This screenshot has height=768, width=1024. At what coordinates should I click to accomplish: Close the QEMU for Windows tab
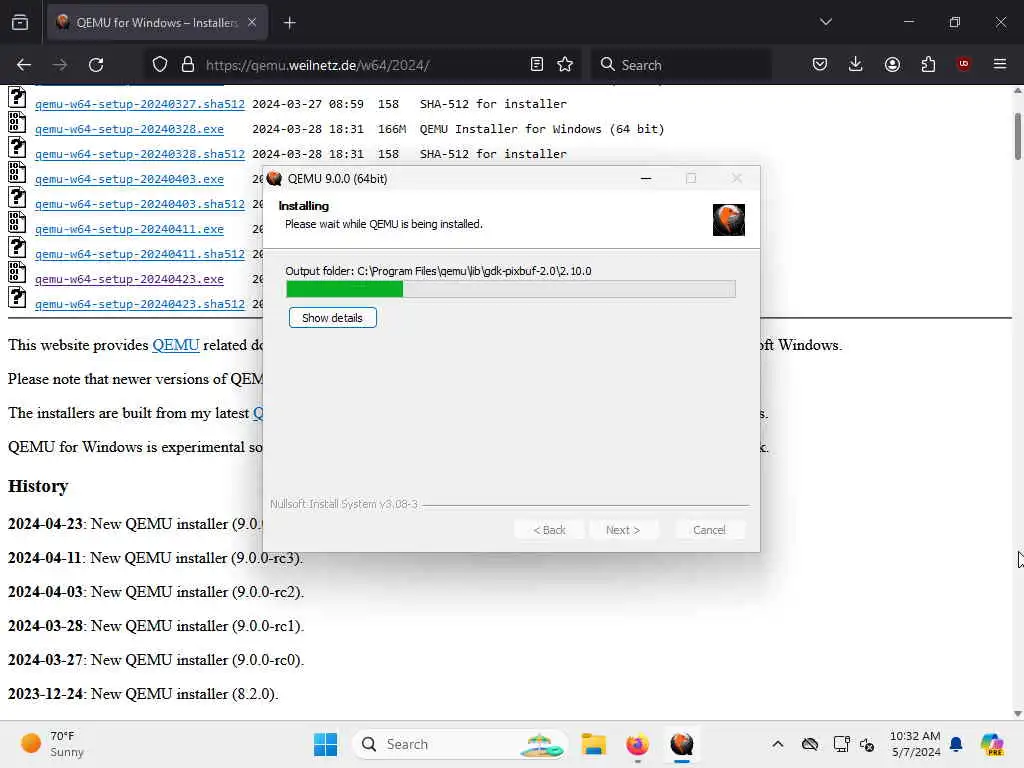[x=252, y=23]
